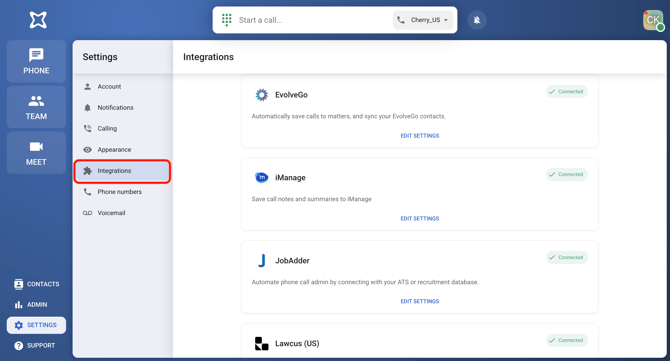
Task: Open Phone numbers settings
Action: [123, 192]
